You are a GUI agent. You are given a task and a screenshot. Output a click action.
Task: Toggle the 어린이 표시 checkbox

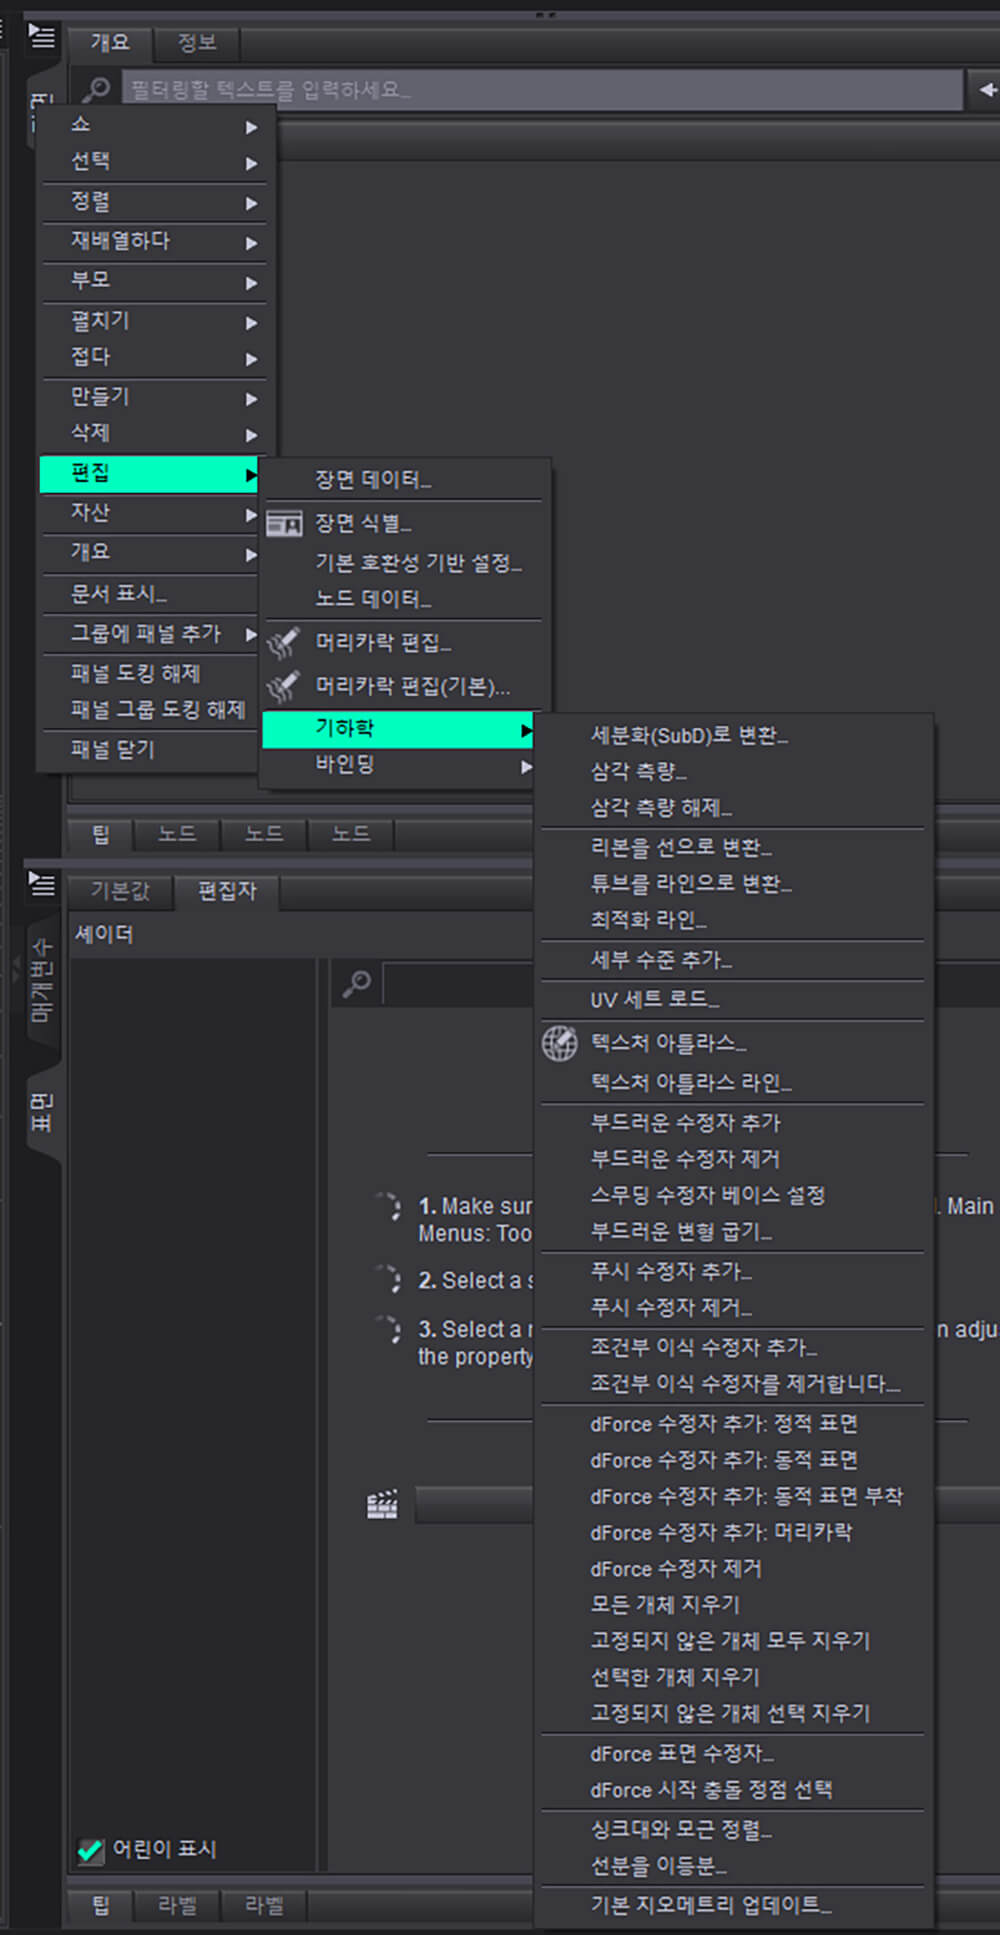[90, 1850]
